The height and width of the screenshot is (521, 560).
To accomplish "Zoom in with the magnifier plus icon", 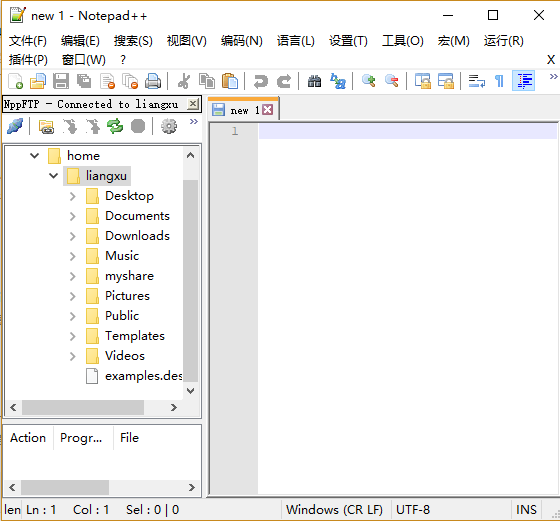I will click(369, 81).
